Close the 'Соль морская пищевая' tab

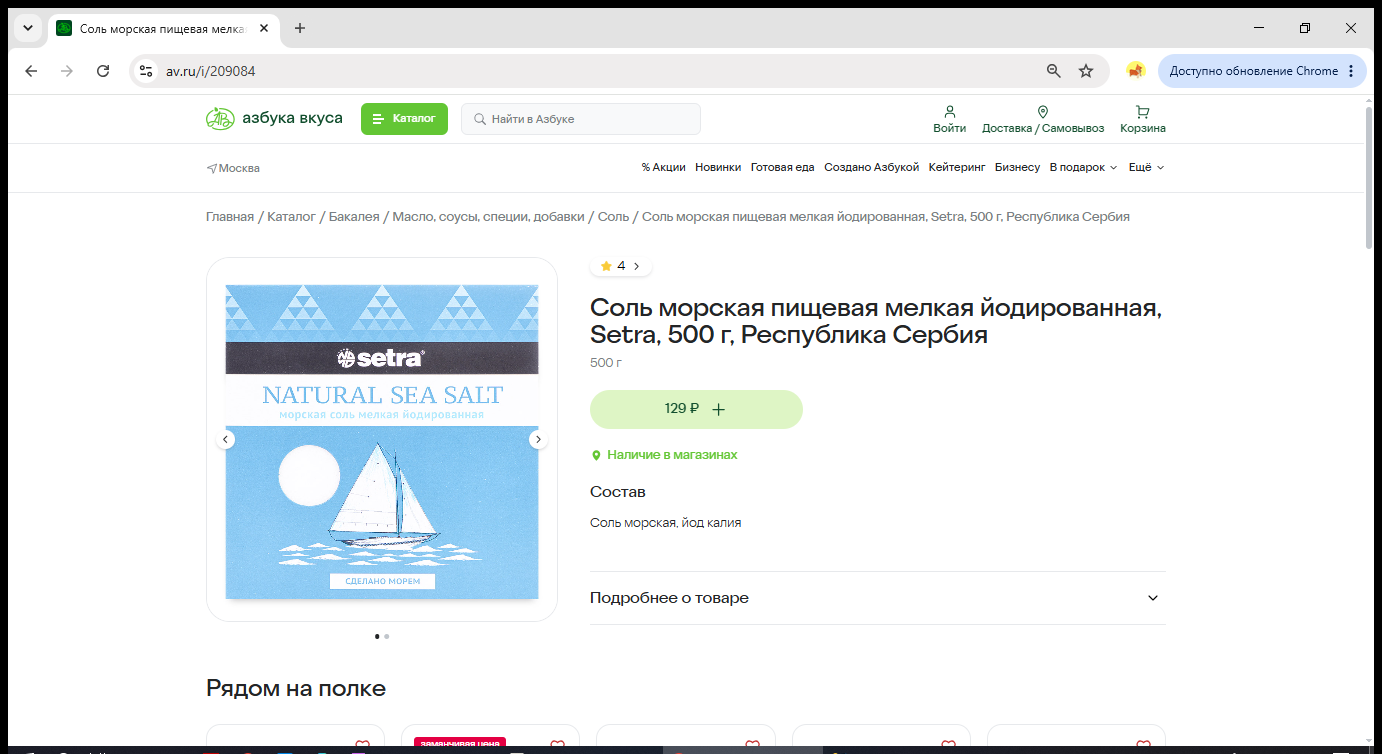tap(264, 28)
